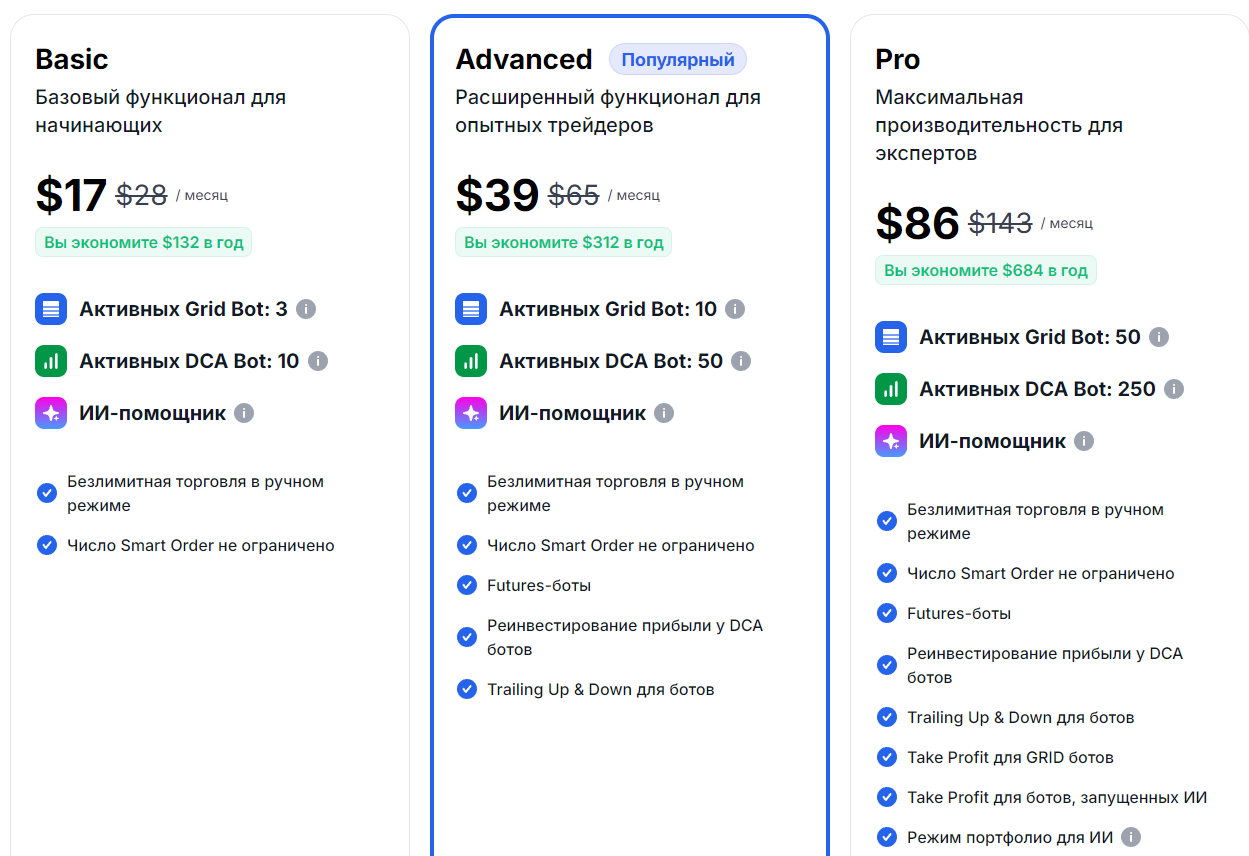1249x856 pixels.
Task: Click the DCA Bot icon in Basic plan
Action: click(51, 361)
